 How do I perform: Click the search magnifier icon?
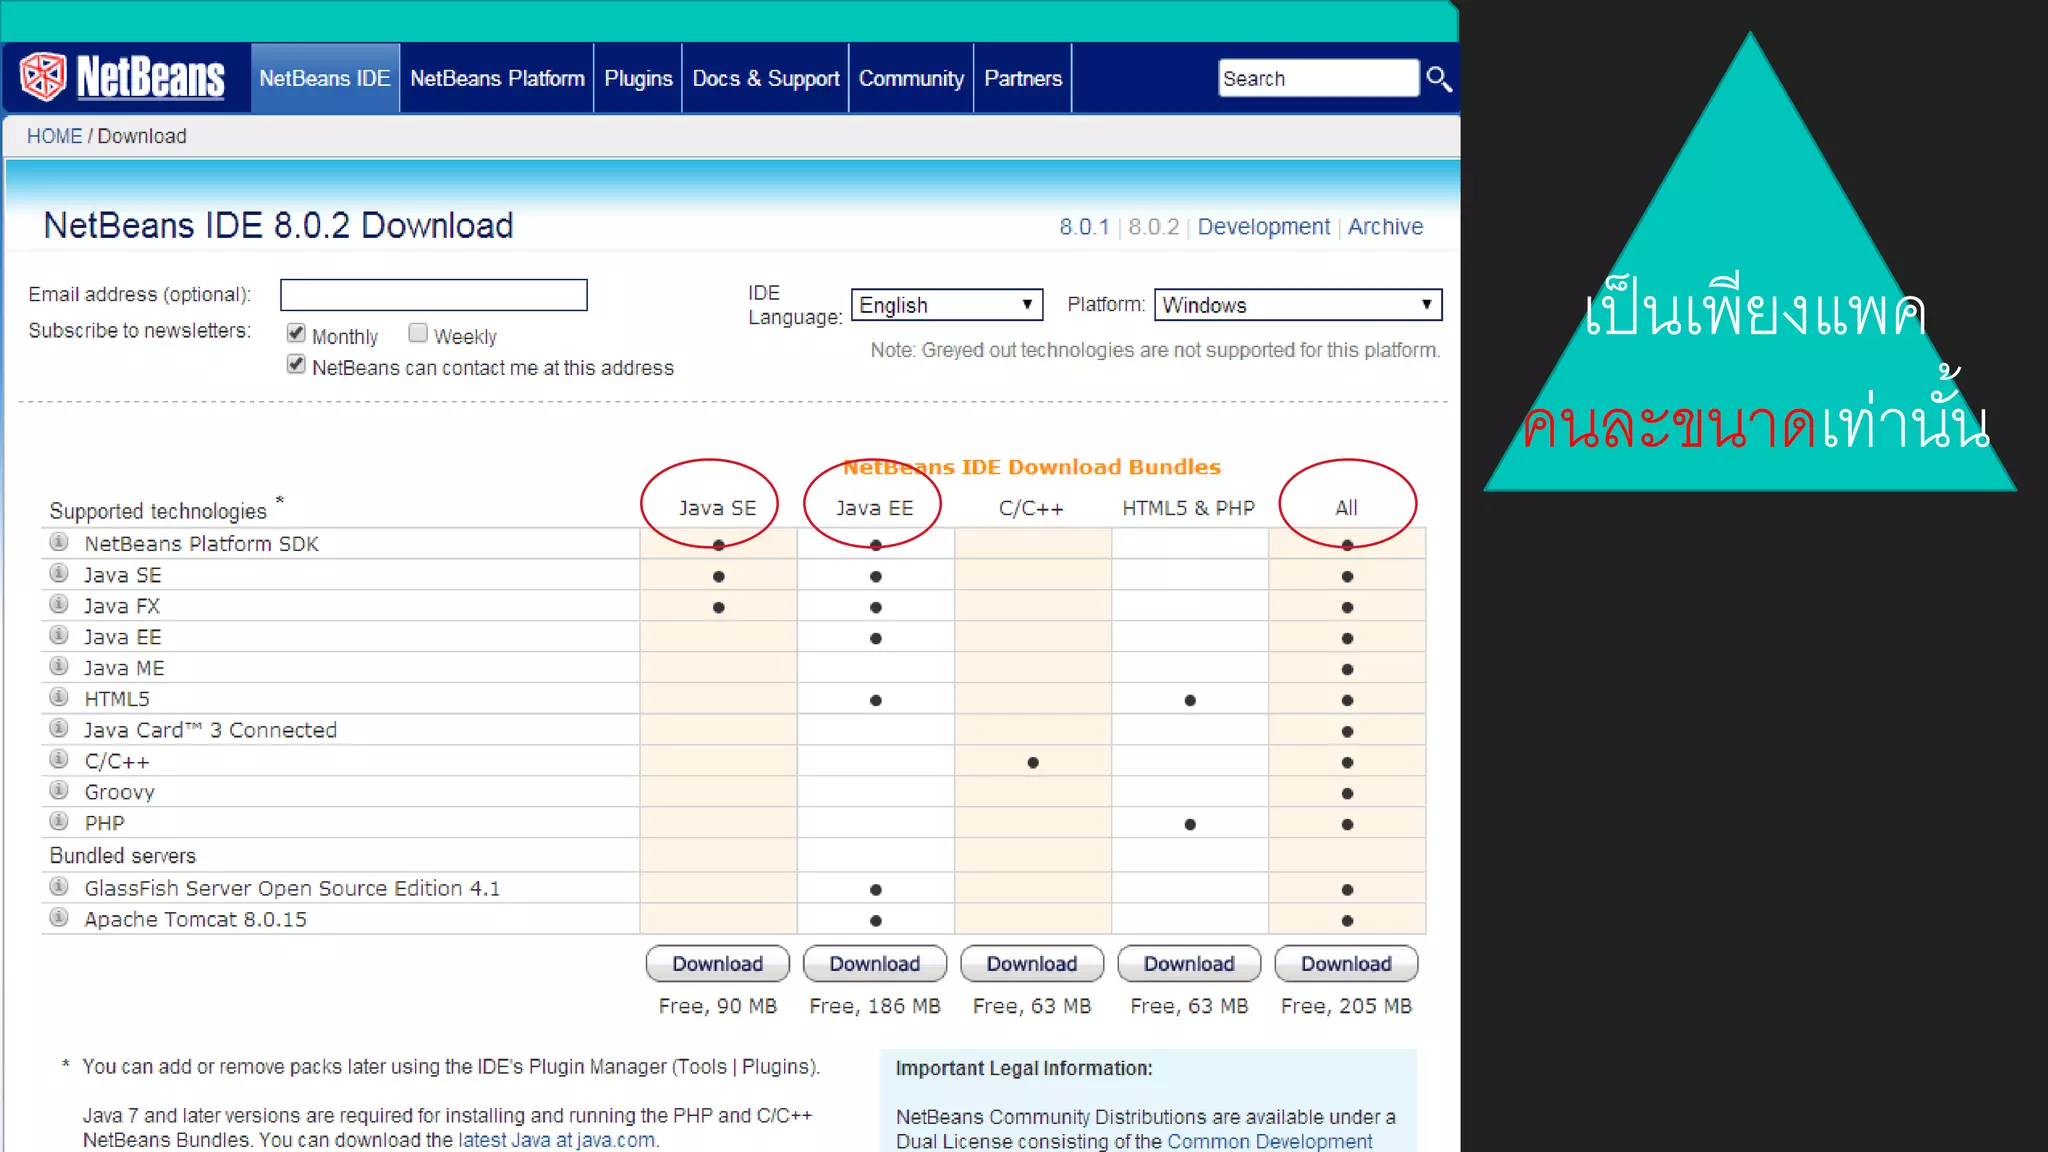(x=1438, y=78)
